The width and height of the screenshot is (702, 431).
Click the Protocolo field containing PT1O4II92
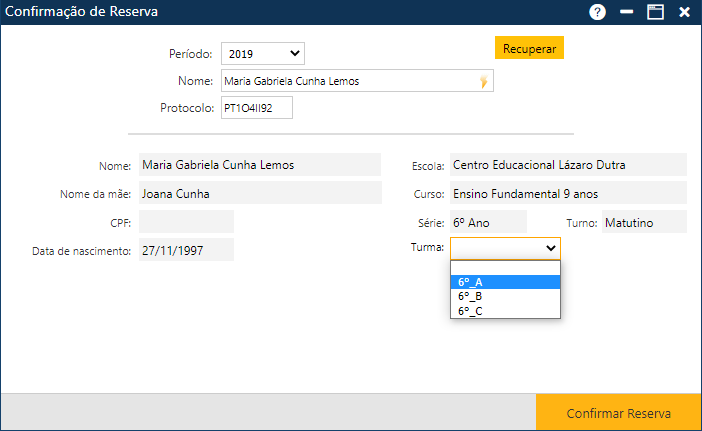coord(256,107)
